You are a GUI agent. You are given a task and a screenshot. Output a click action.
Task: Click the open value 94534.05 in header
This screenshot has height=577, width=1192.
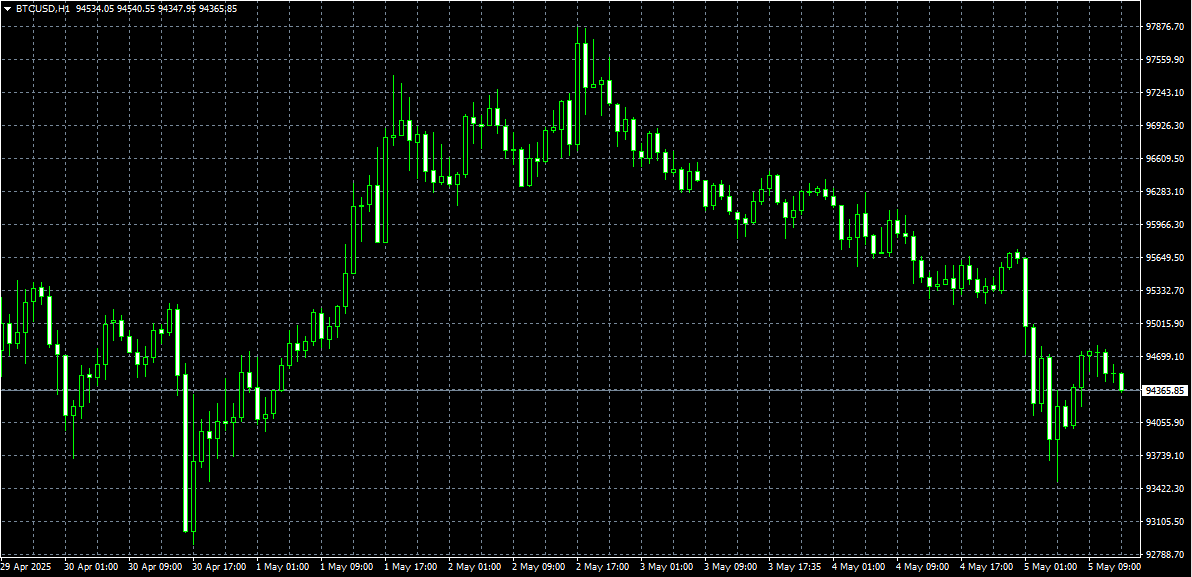[x=97, y=9]
